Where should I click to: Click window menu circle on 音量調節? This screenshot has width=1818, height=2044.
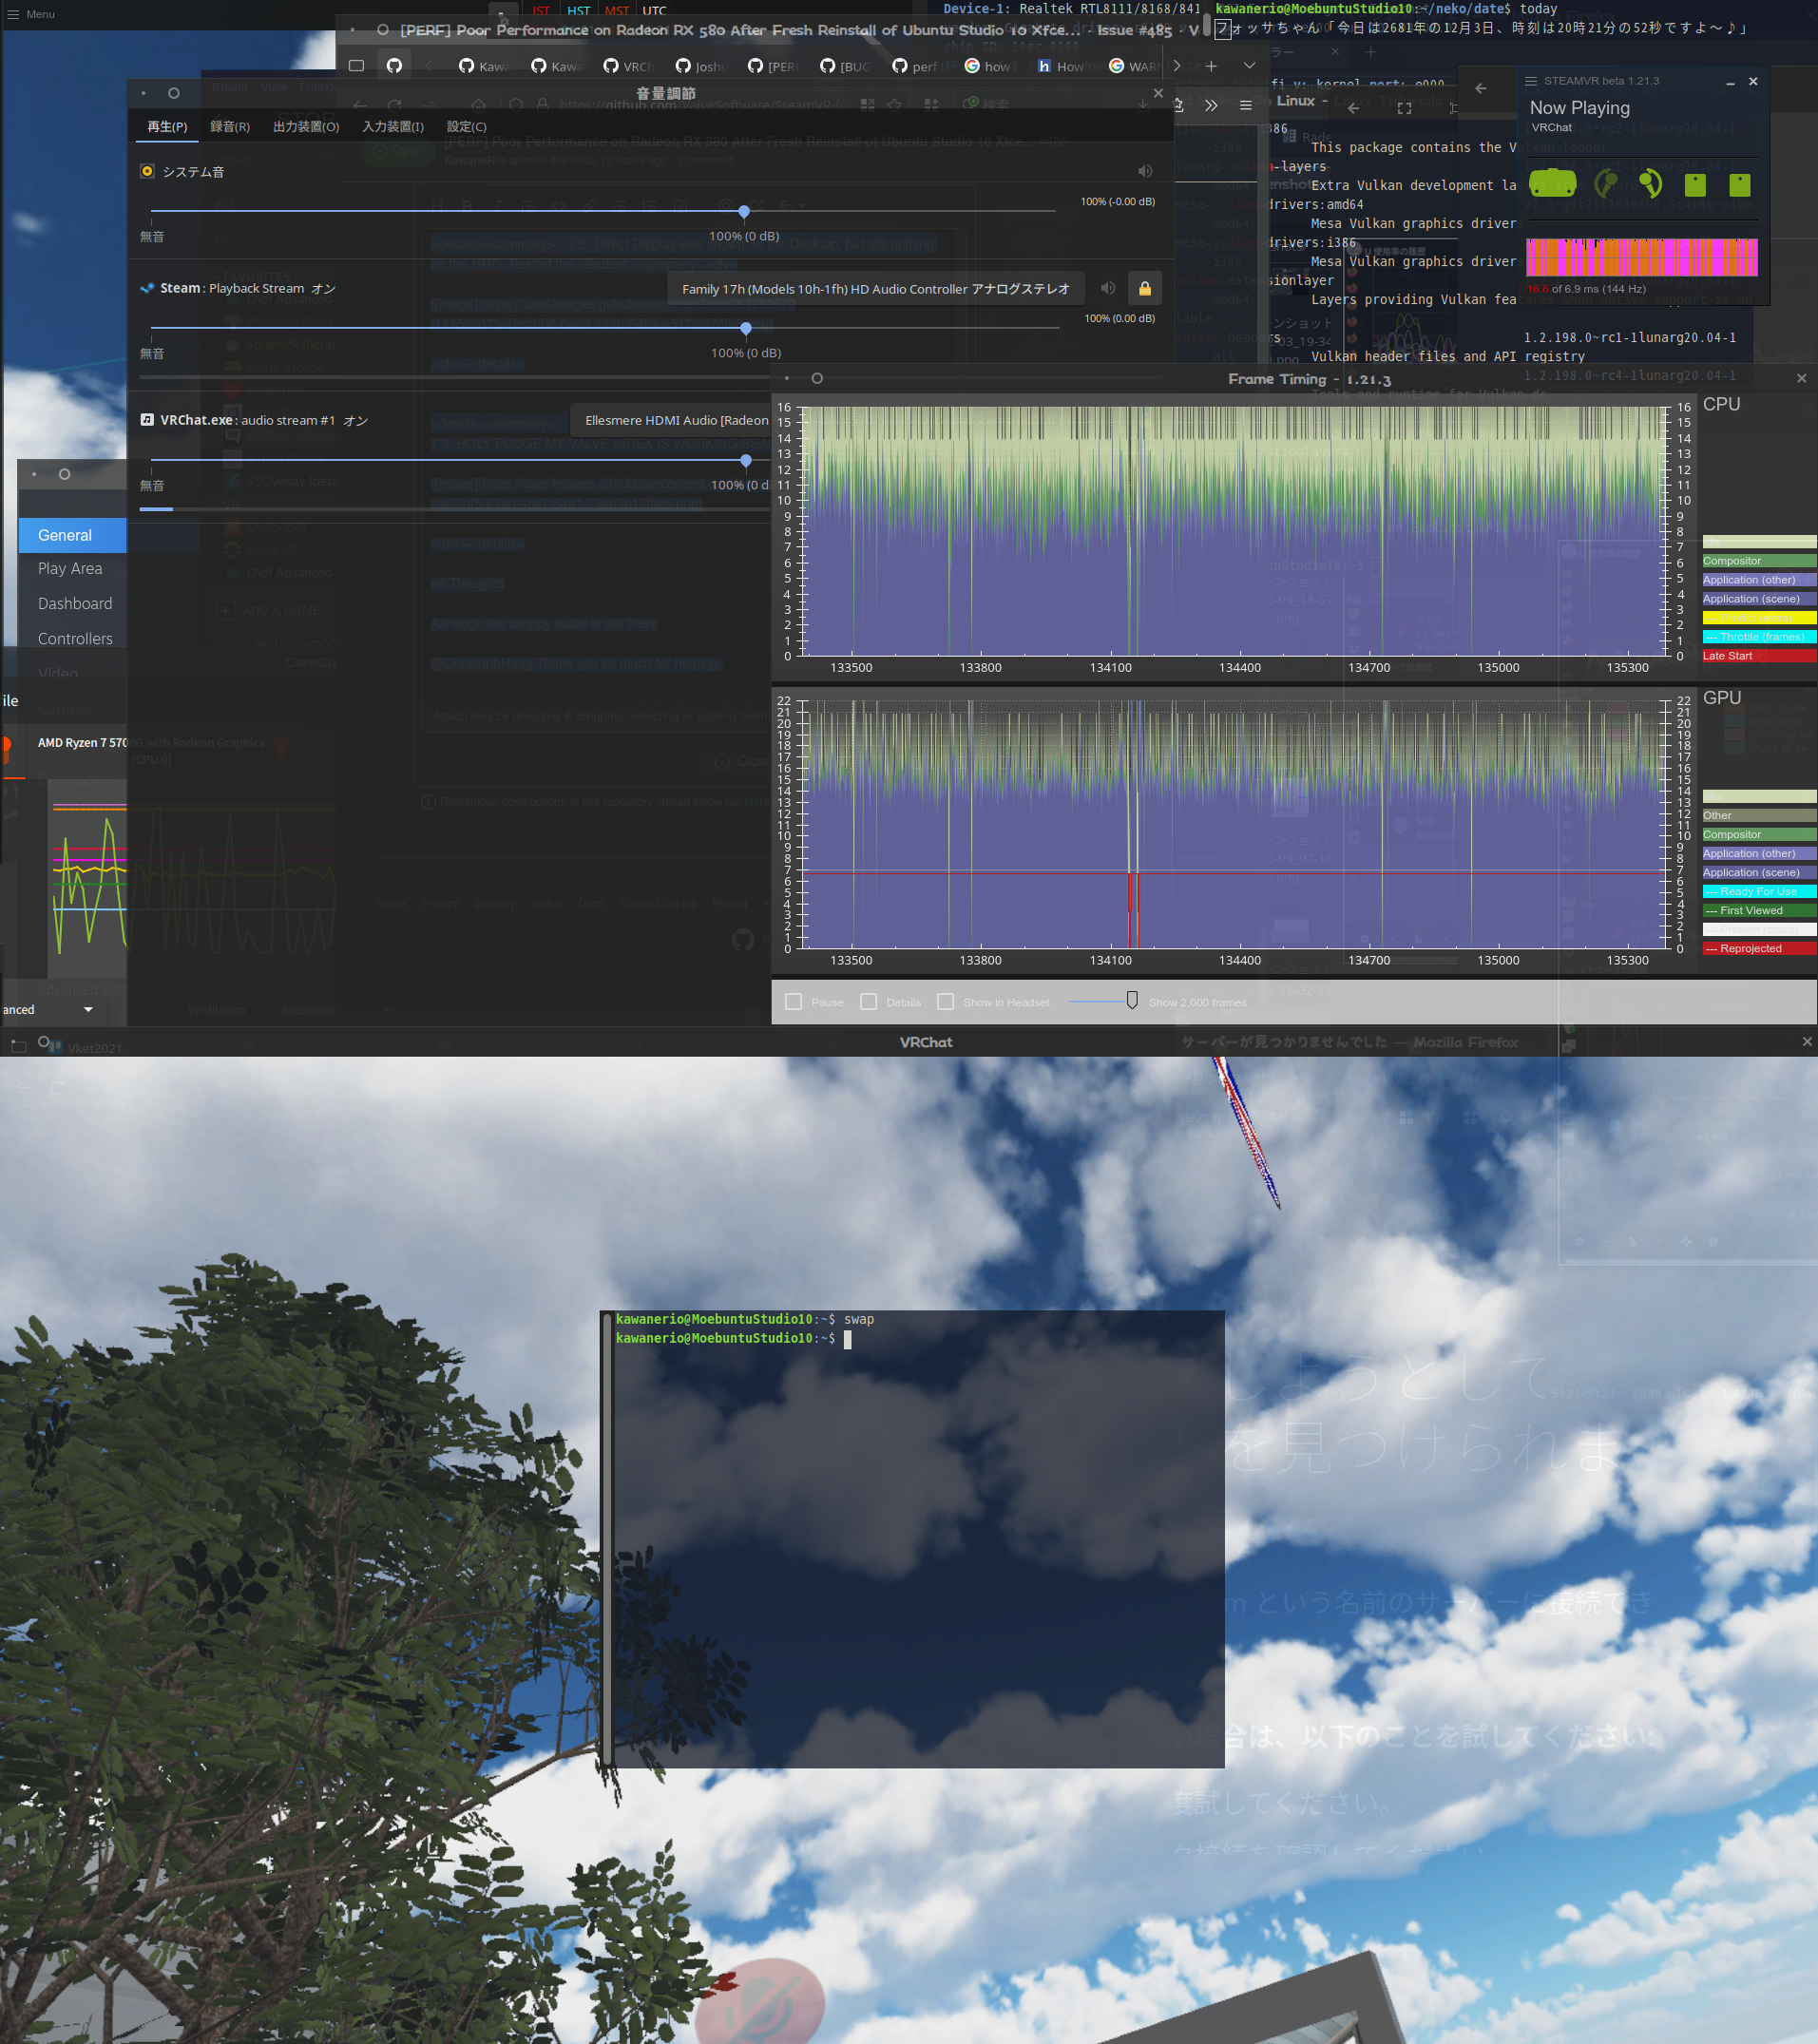pos(173,93)
